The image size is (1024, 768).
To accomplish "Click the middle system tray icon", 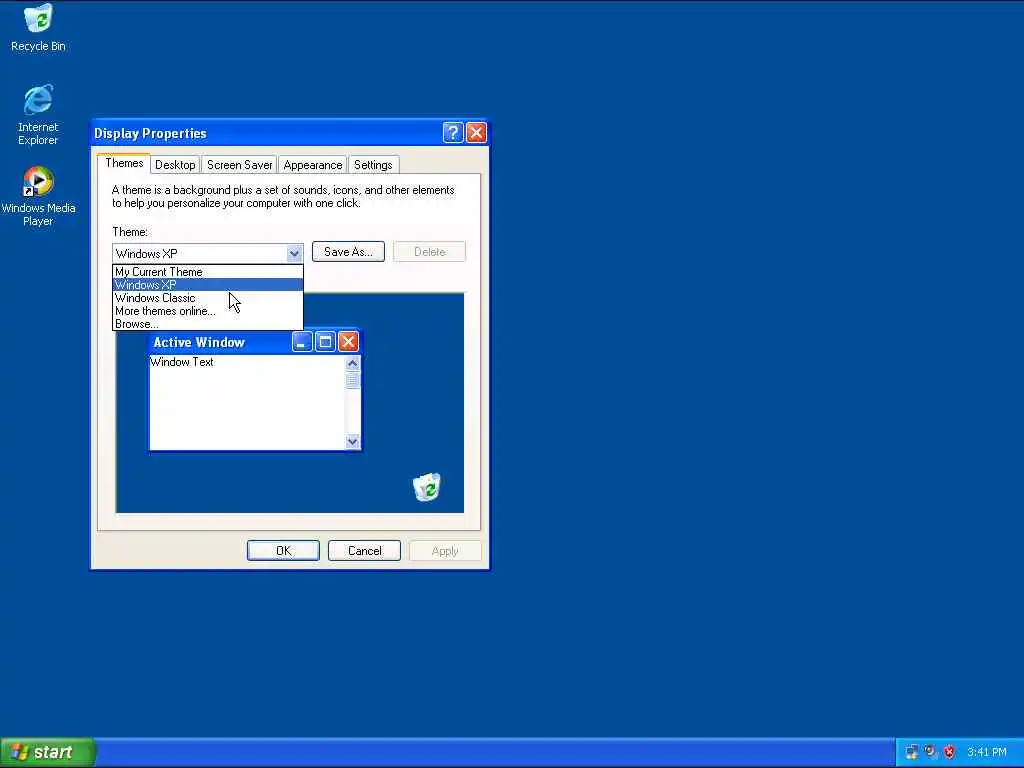I will (931, 752).
